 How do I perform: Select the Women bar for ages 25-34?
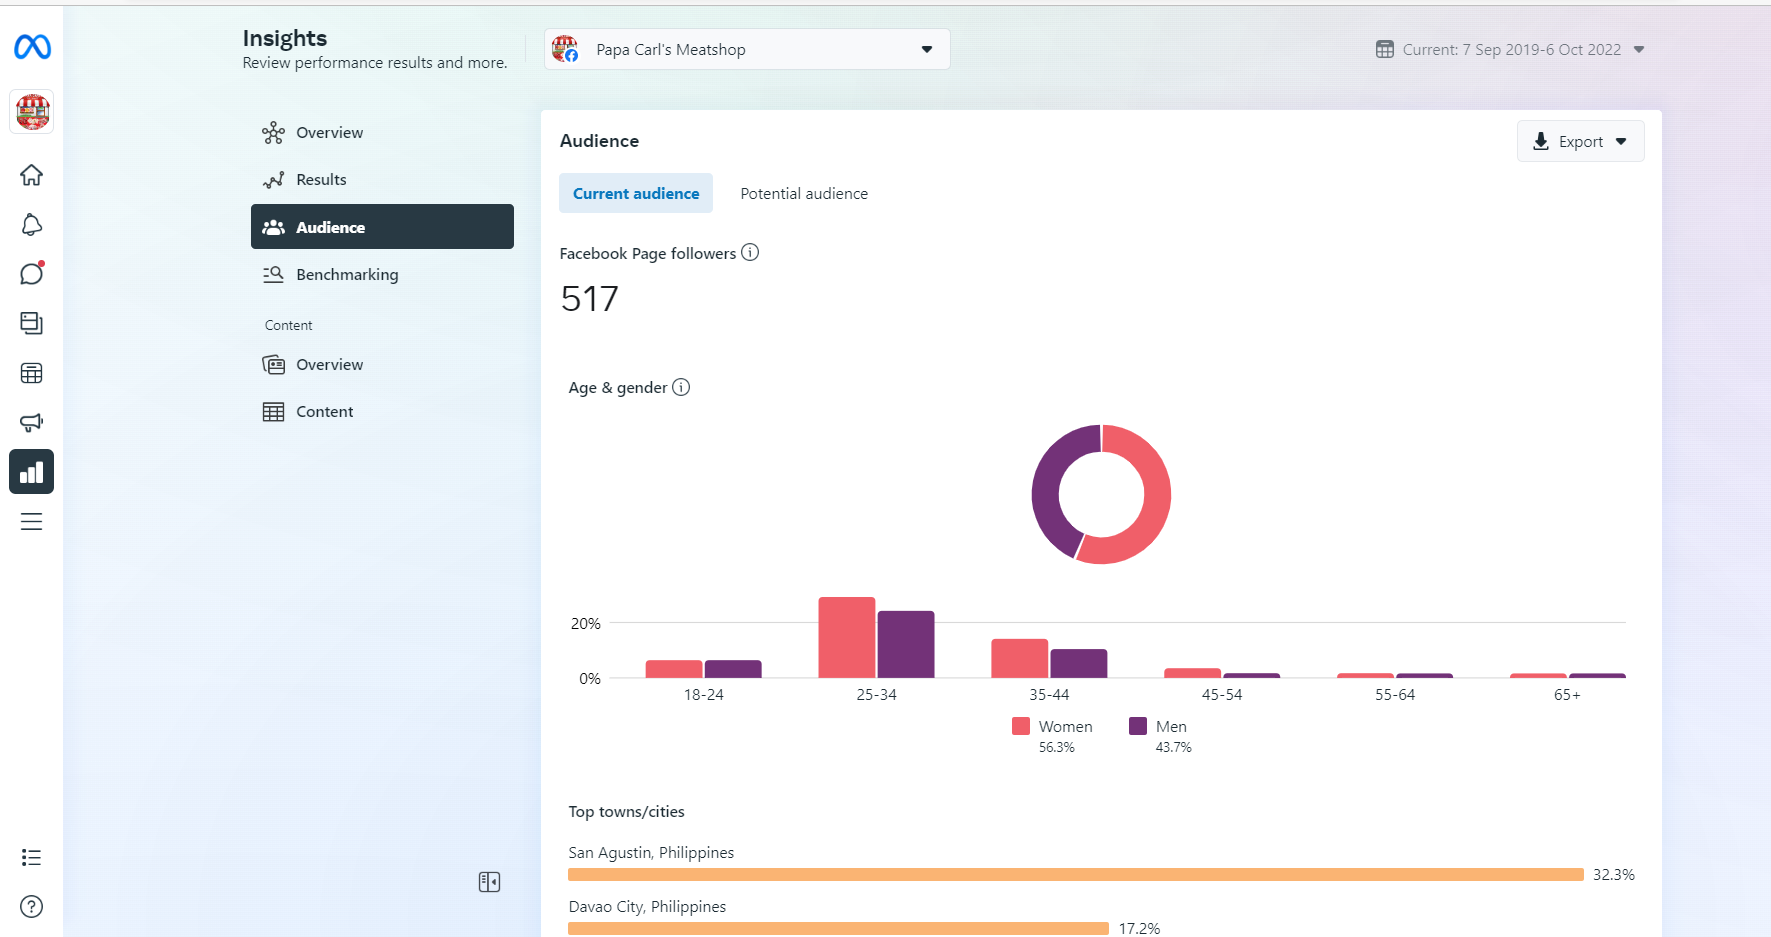coord(847,638)
